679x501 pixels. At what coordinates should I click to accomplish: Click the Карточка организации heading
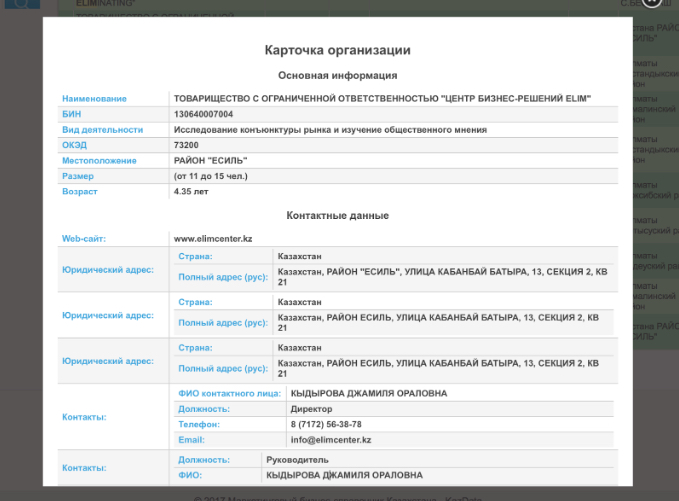click(338, 50)
